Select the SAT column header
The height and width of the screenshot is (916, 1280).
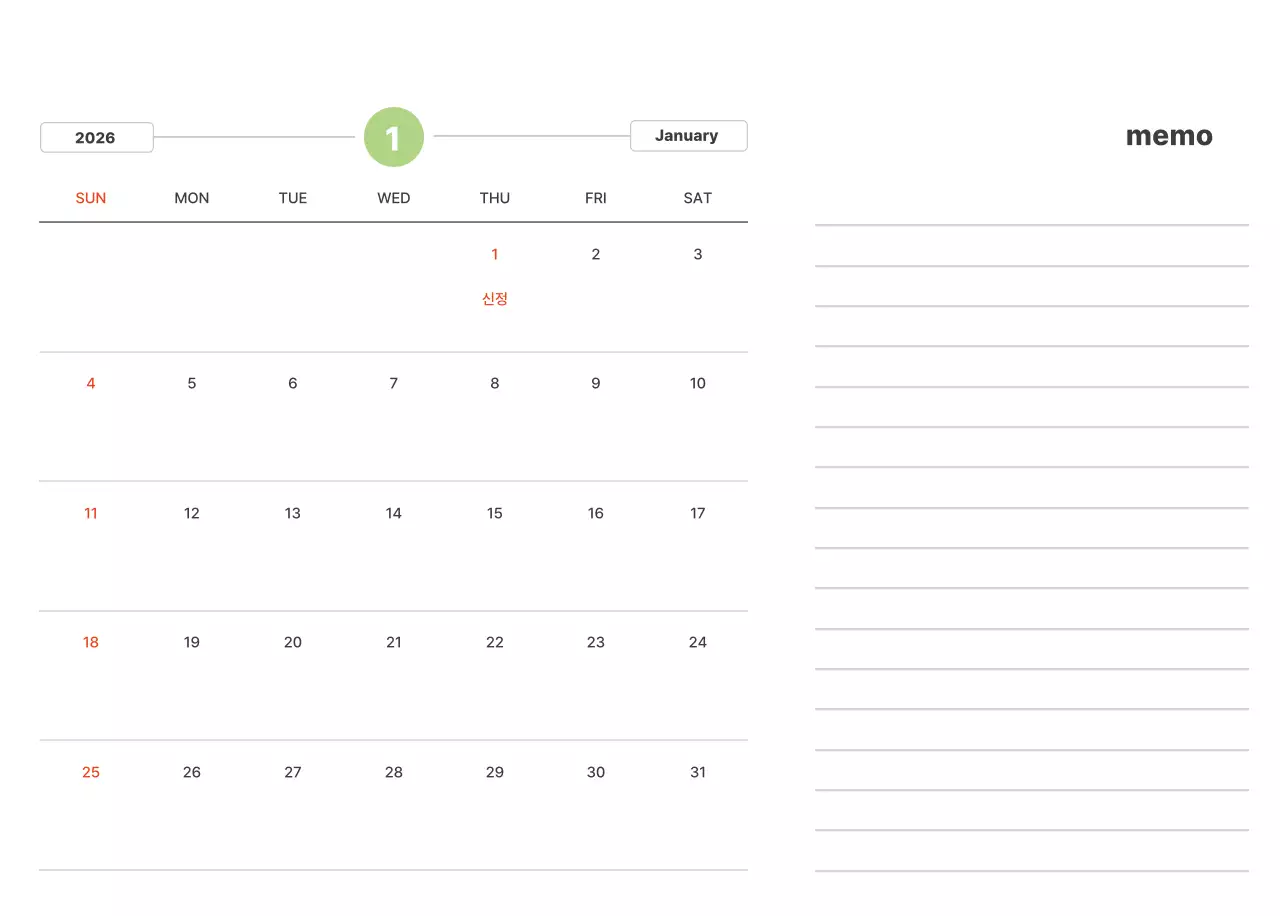[697, 198]
